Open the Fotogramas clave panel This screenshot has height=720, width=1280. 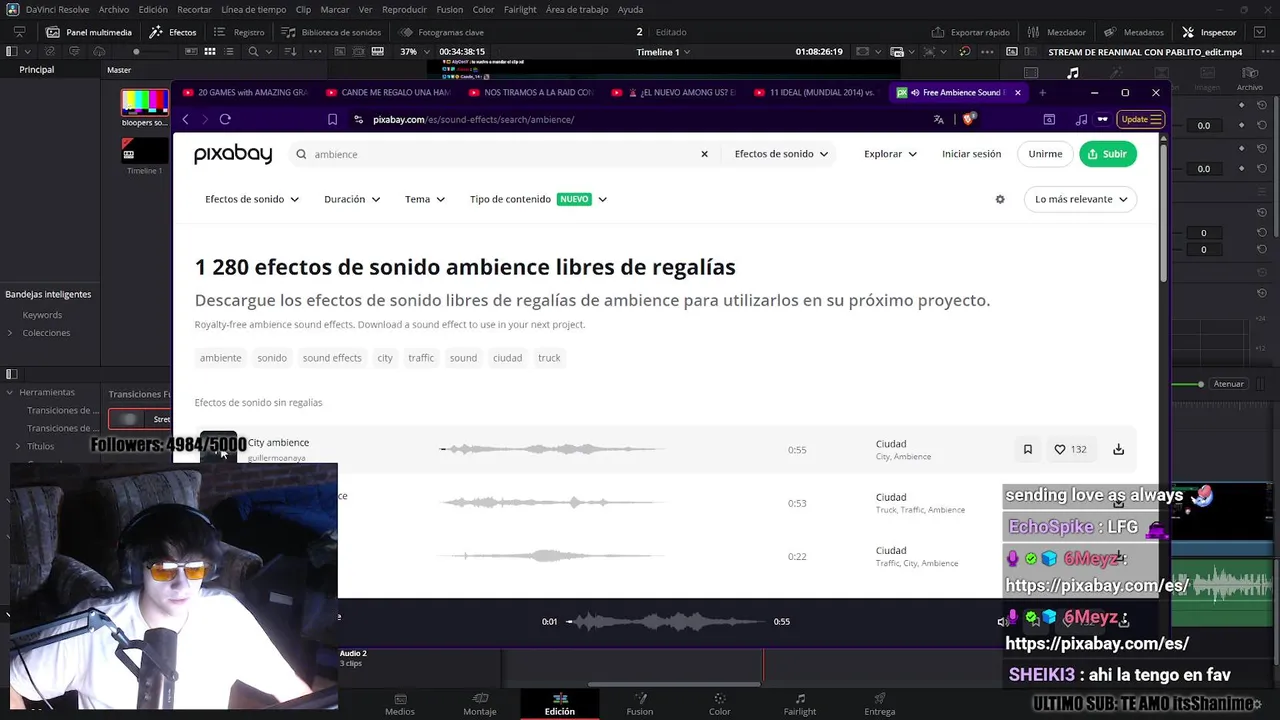(441, 32)
